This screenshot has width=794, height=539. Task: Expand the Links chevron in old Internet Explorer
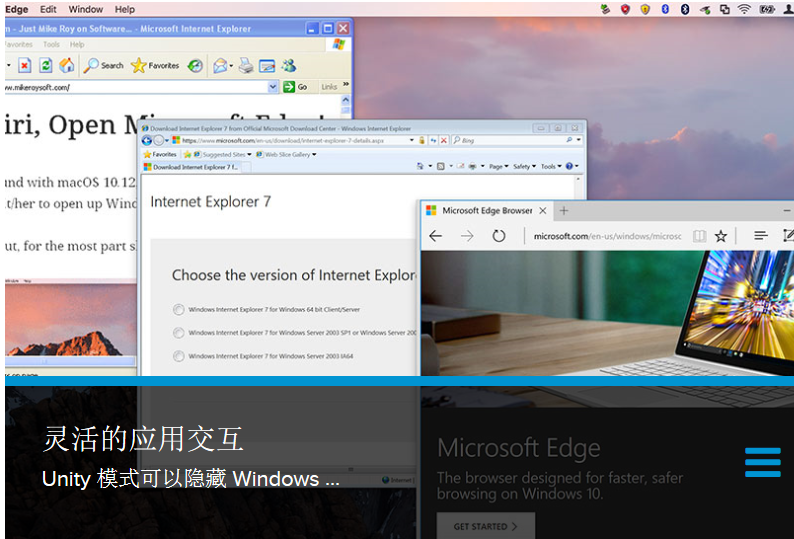(346, 85)
